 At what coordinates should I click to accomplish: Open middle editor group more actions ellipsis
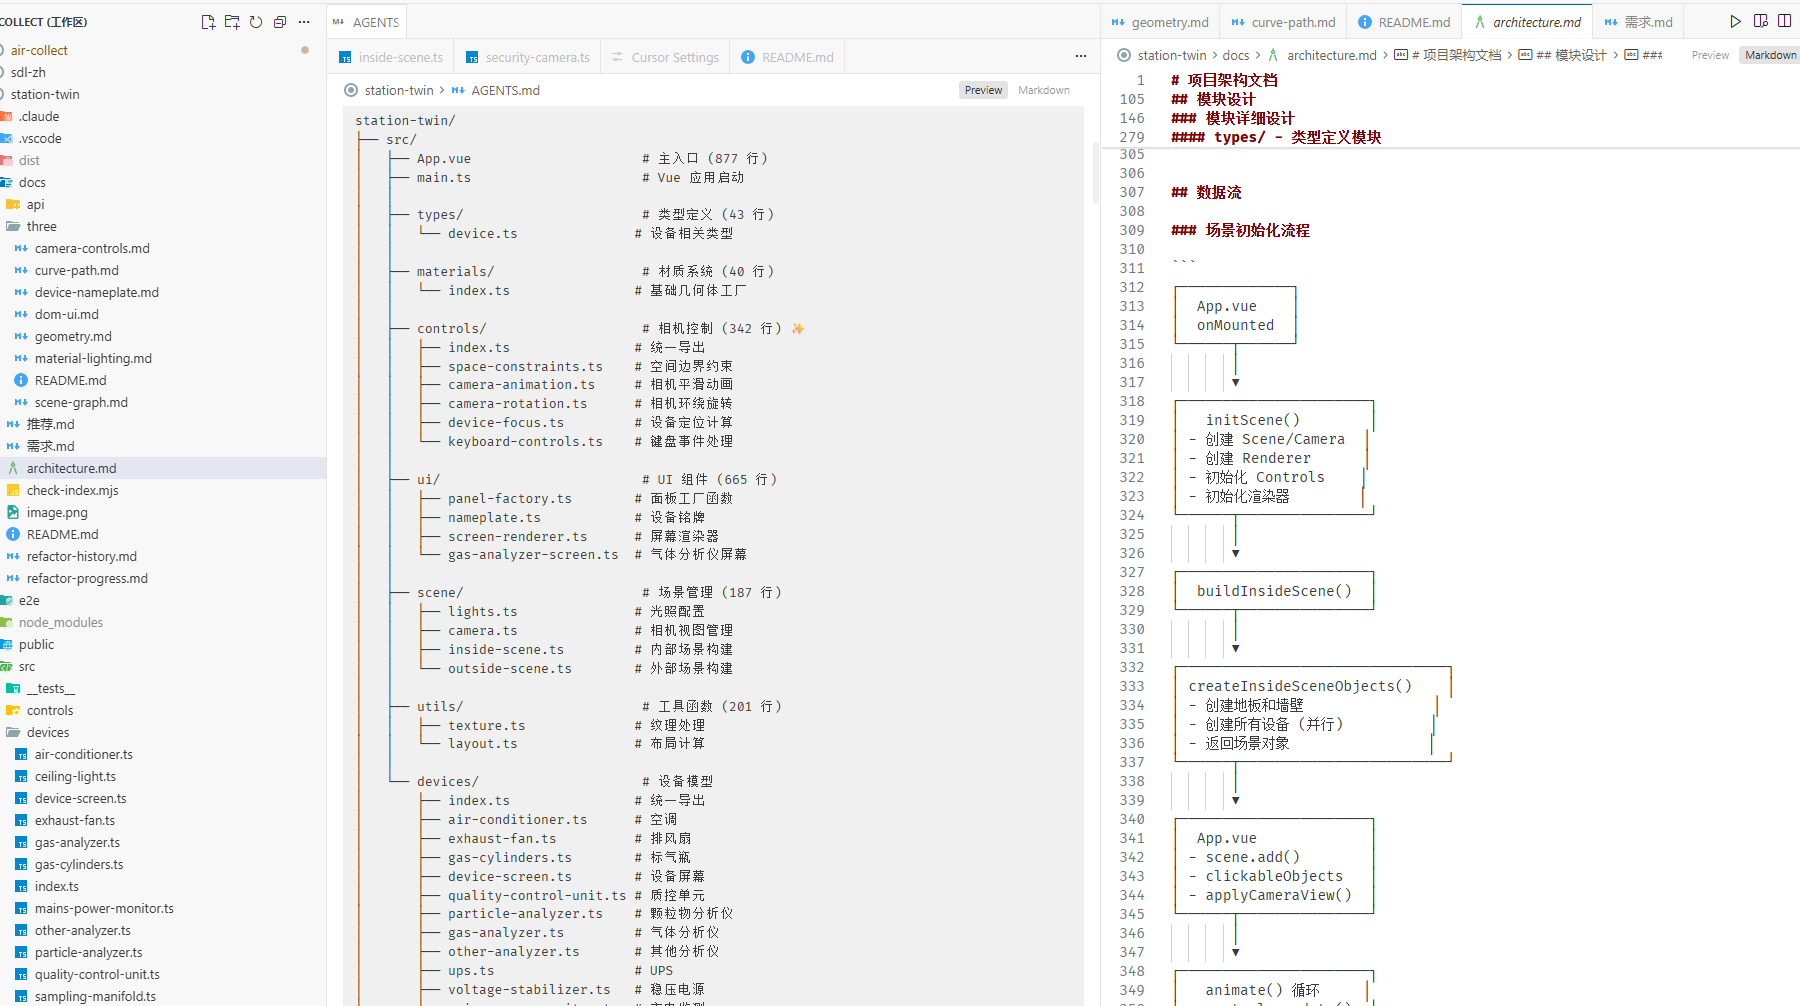click(x=1081, y=56)
